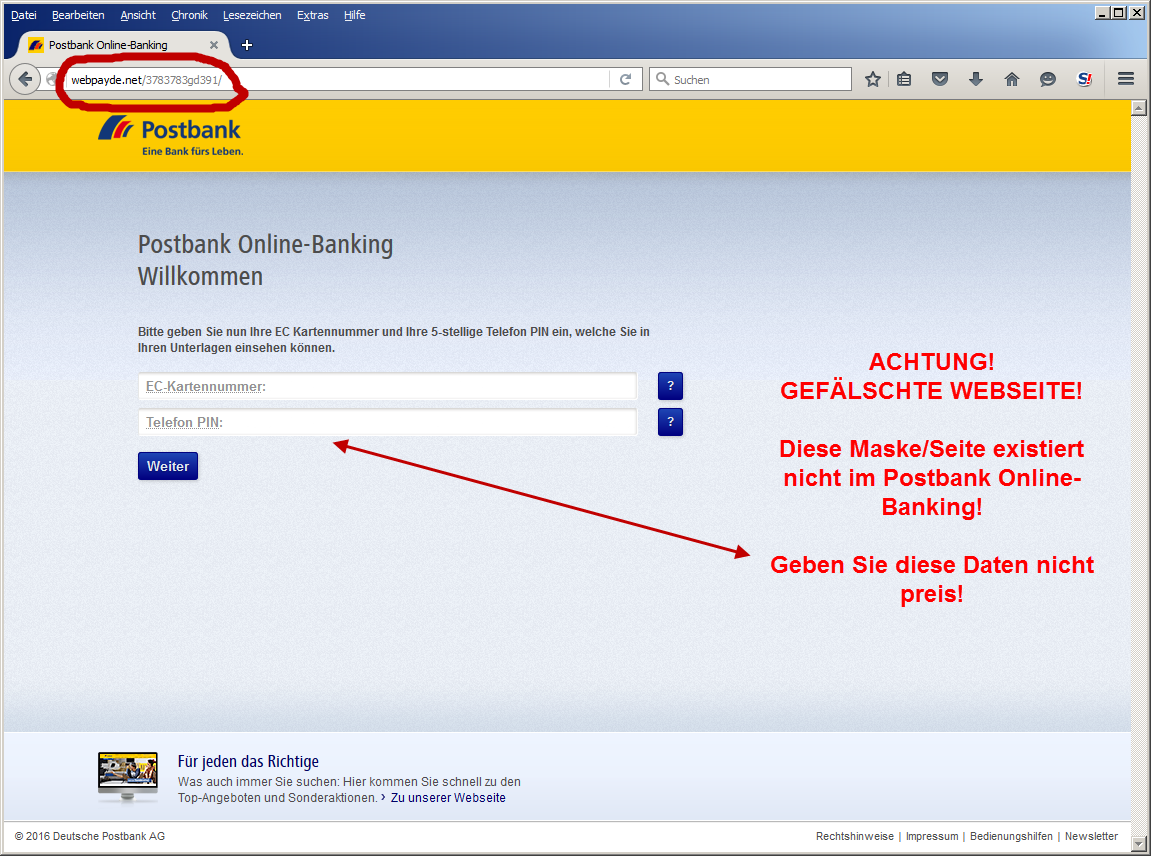1151x856 pixels.
Task: Click the browser back arrow button
Action: (25, 79)
